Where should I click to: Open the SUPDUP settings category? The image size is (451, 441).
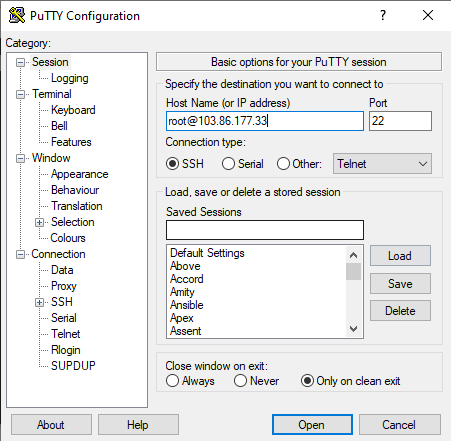tap(73, 366)
